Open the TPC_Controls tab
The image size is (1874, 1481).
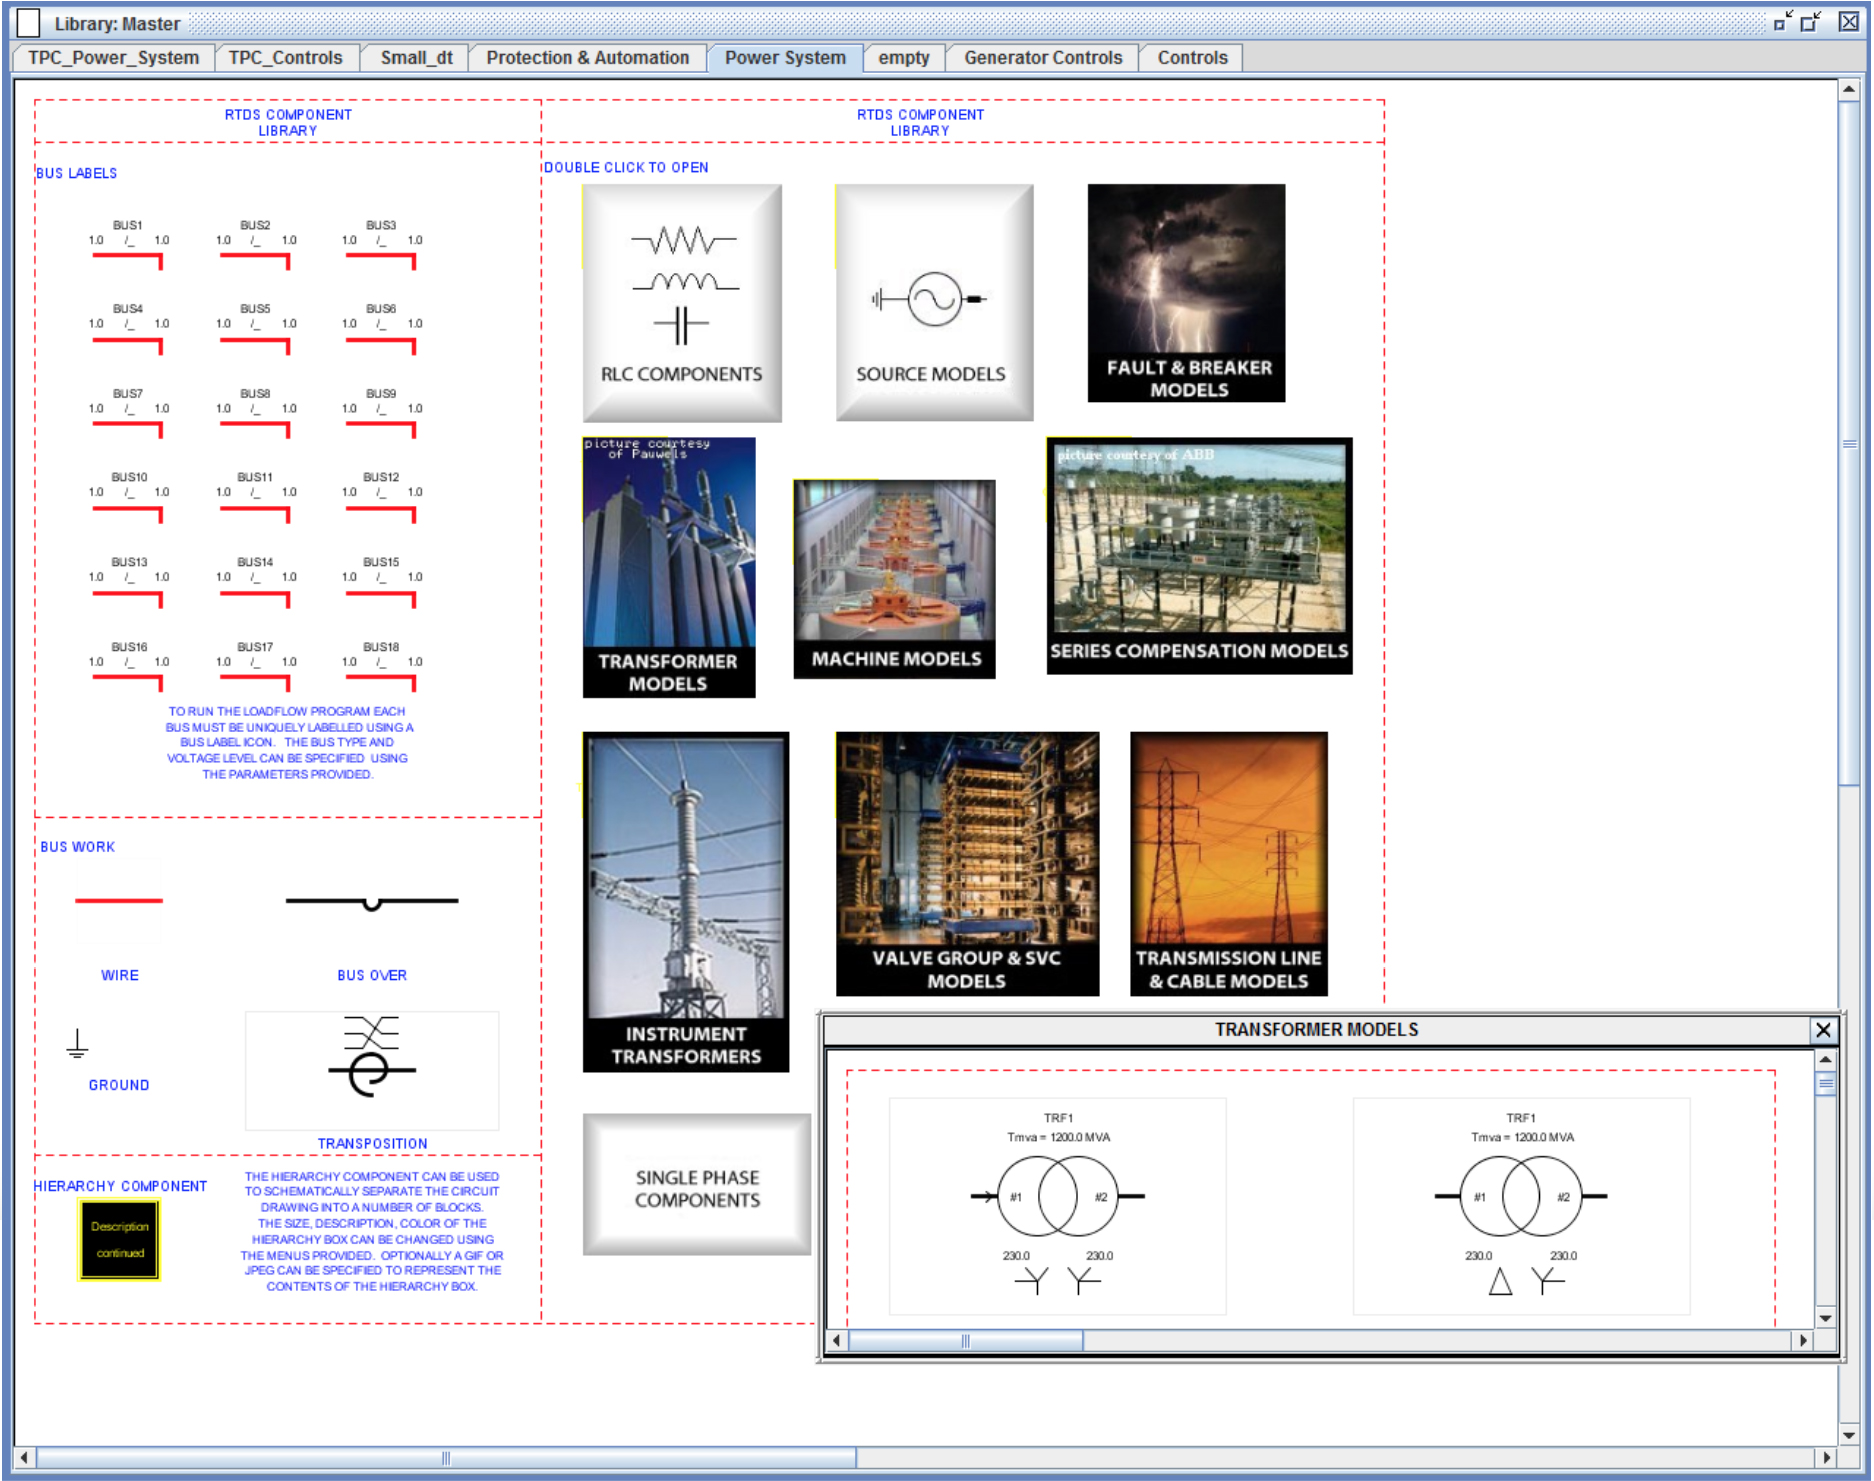[285, 58]
